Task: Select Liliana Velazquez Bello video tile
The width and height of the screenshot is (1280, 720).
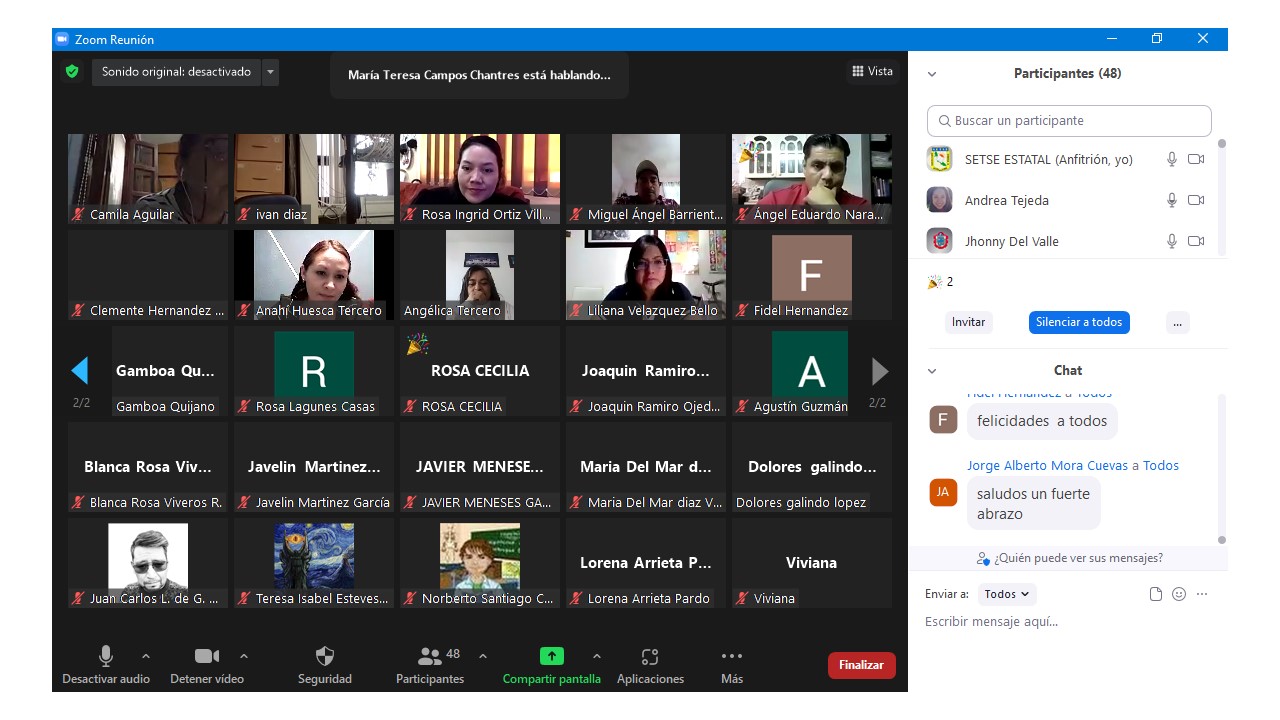Action: (x=646, y=275)
